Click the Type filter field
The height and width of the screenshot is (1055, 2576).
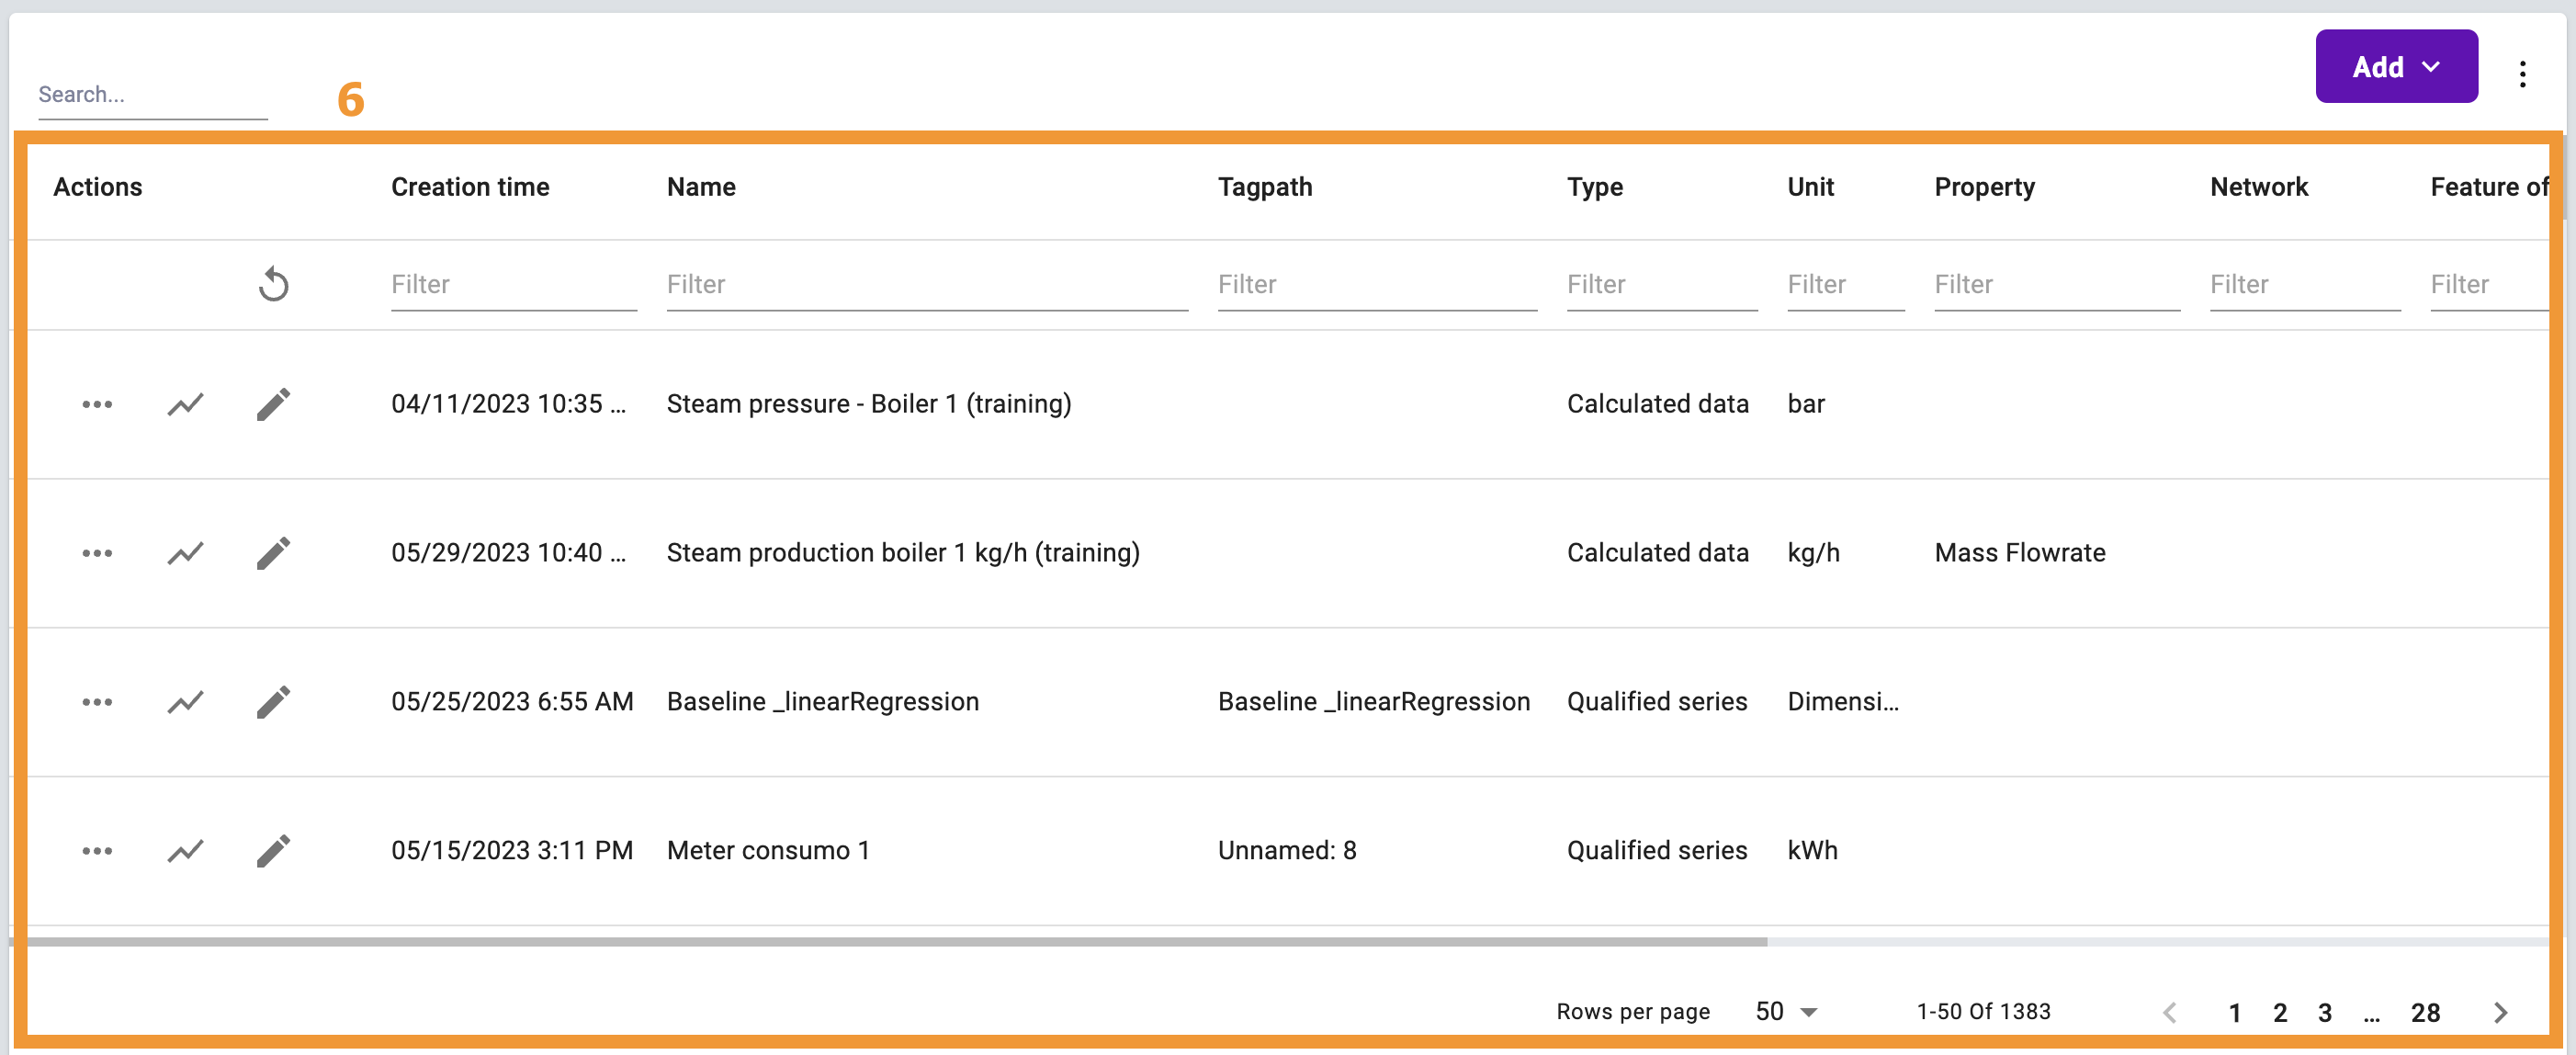1661,285
